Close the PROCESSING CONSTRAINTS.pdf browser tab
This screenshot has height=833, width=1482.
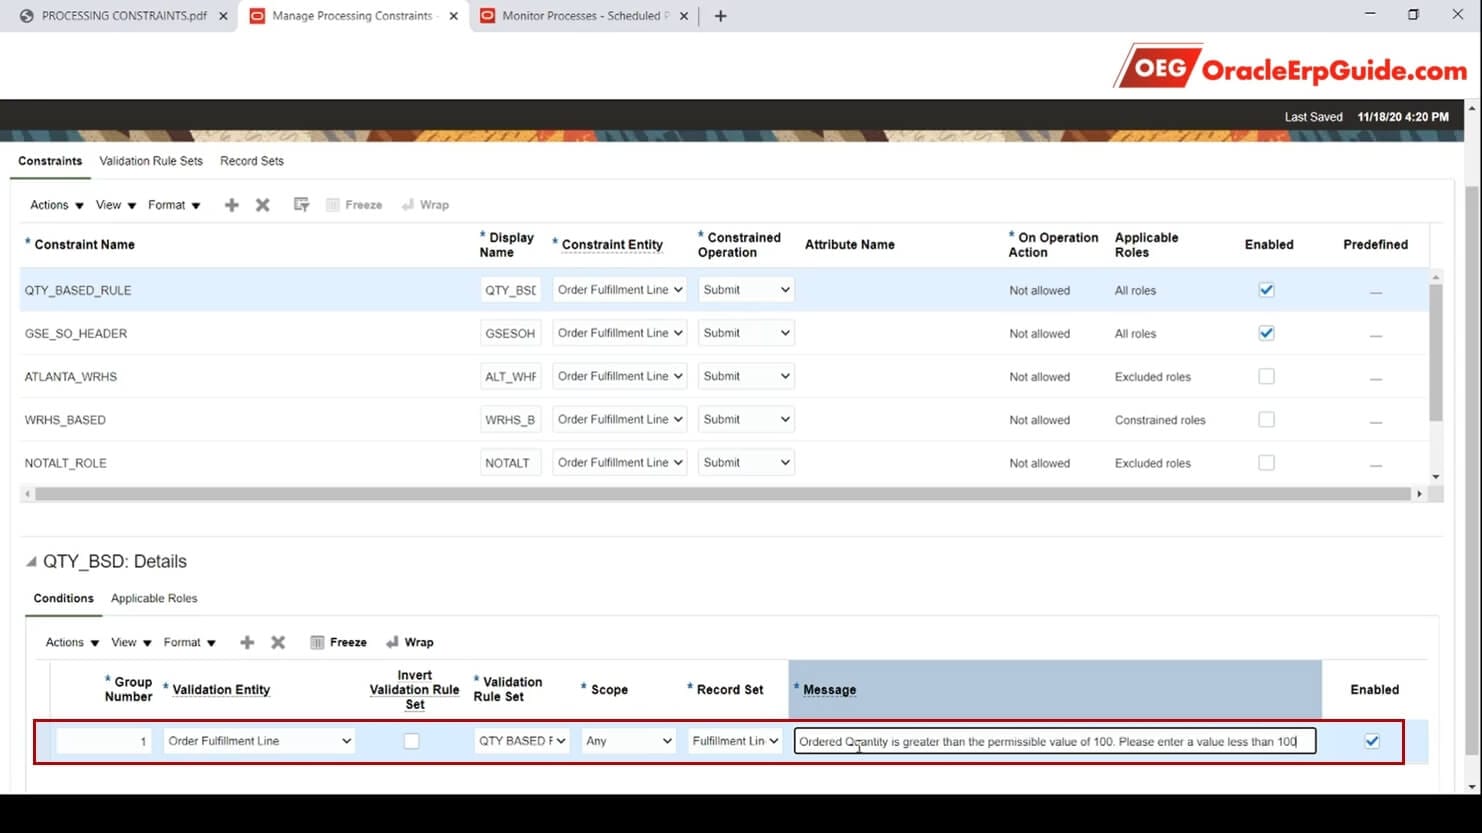tap(223, 16)
